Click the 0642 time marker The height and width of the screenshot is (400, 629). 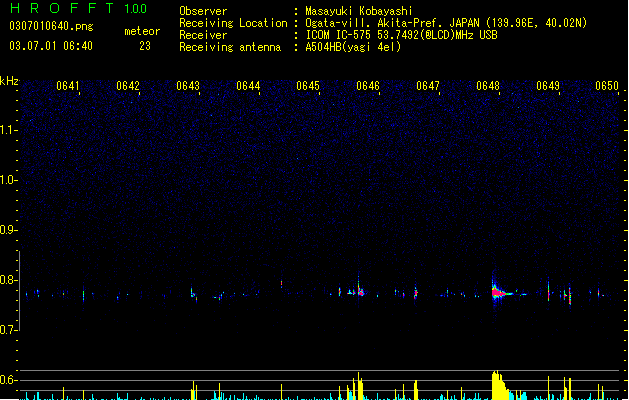[x=128, y=86]
